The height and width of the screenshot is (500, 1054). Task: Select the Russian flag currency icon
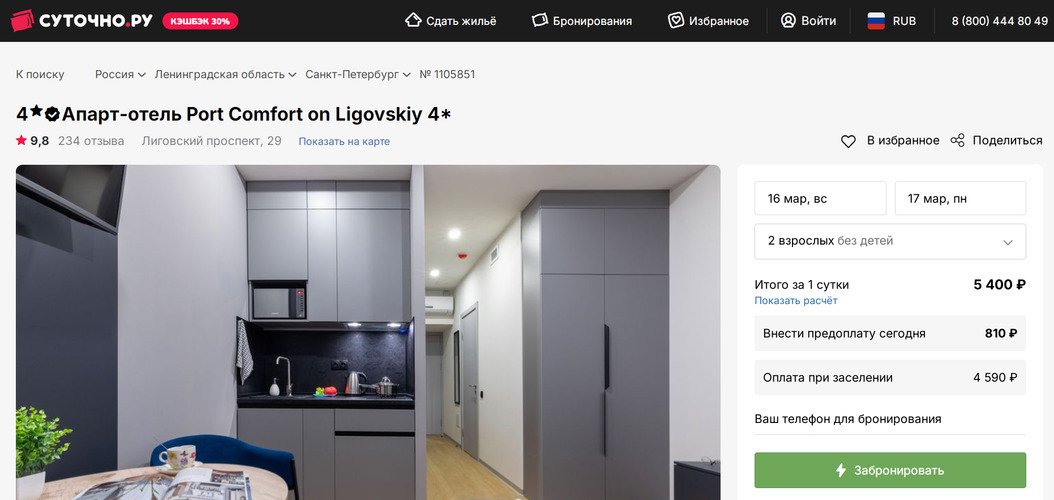[876, 21]
